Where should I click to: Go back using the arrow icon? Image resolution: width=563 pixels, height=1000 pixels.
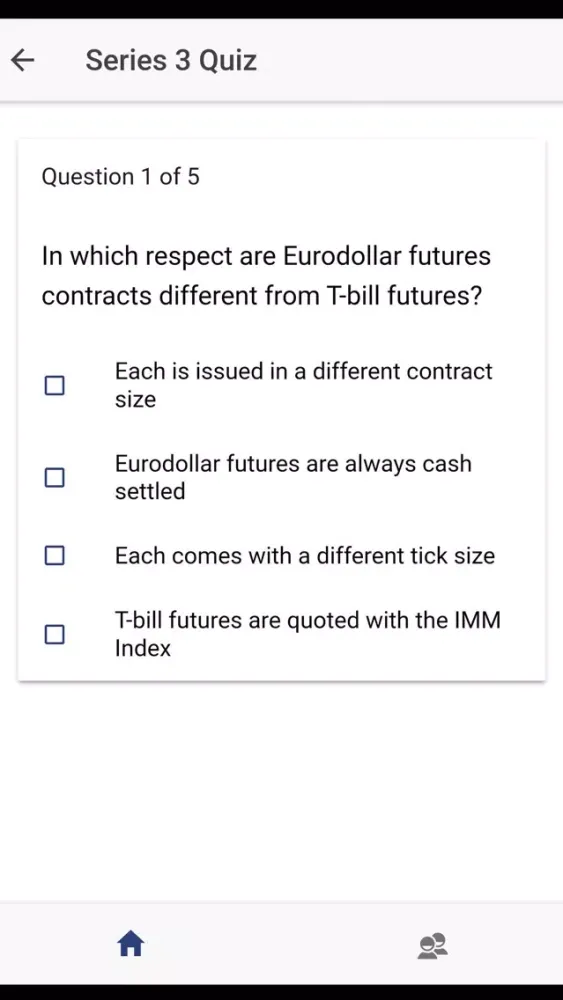[x=23, y=61]
